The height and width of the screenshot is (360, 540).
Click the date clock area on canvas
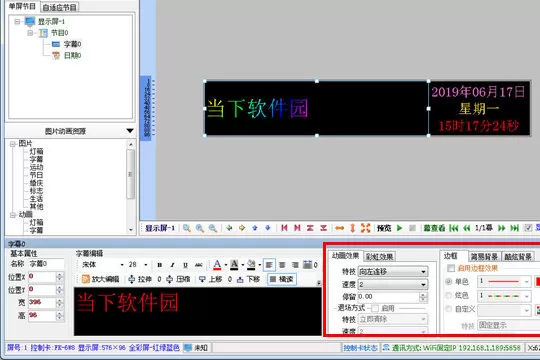(x=479, y=109)
